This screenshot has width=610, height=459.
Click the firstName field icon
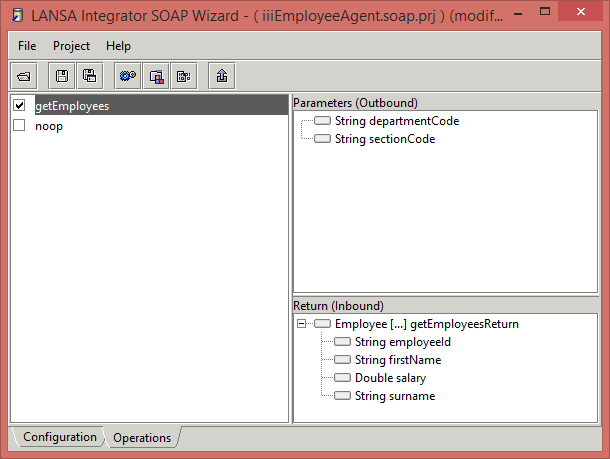coord(342,359)
